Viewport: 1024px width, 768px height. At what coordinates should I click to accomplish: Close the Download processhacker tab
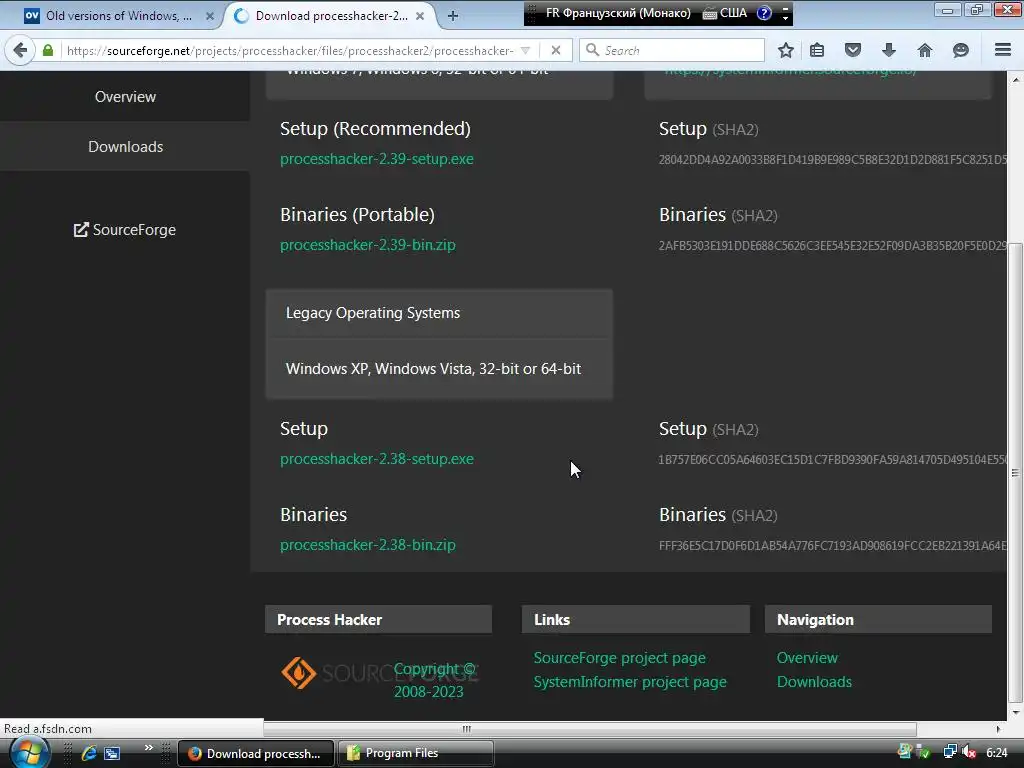coord(420,16)
